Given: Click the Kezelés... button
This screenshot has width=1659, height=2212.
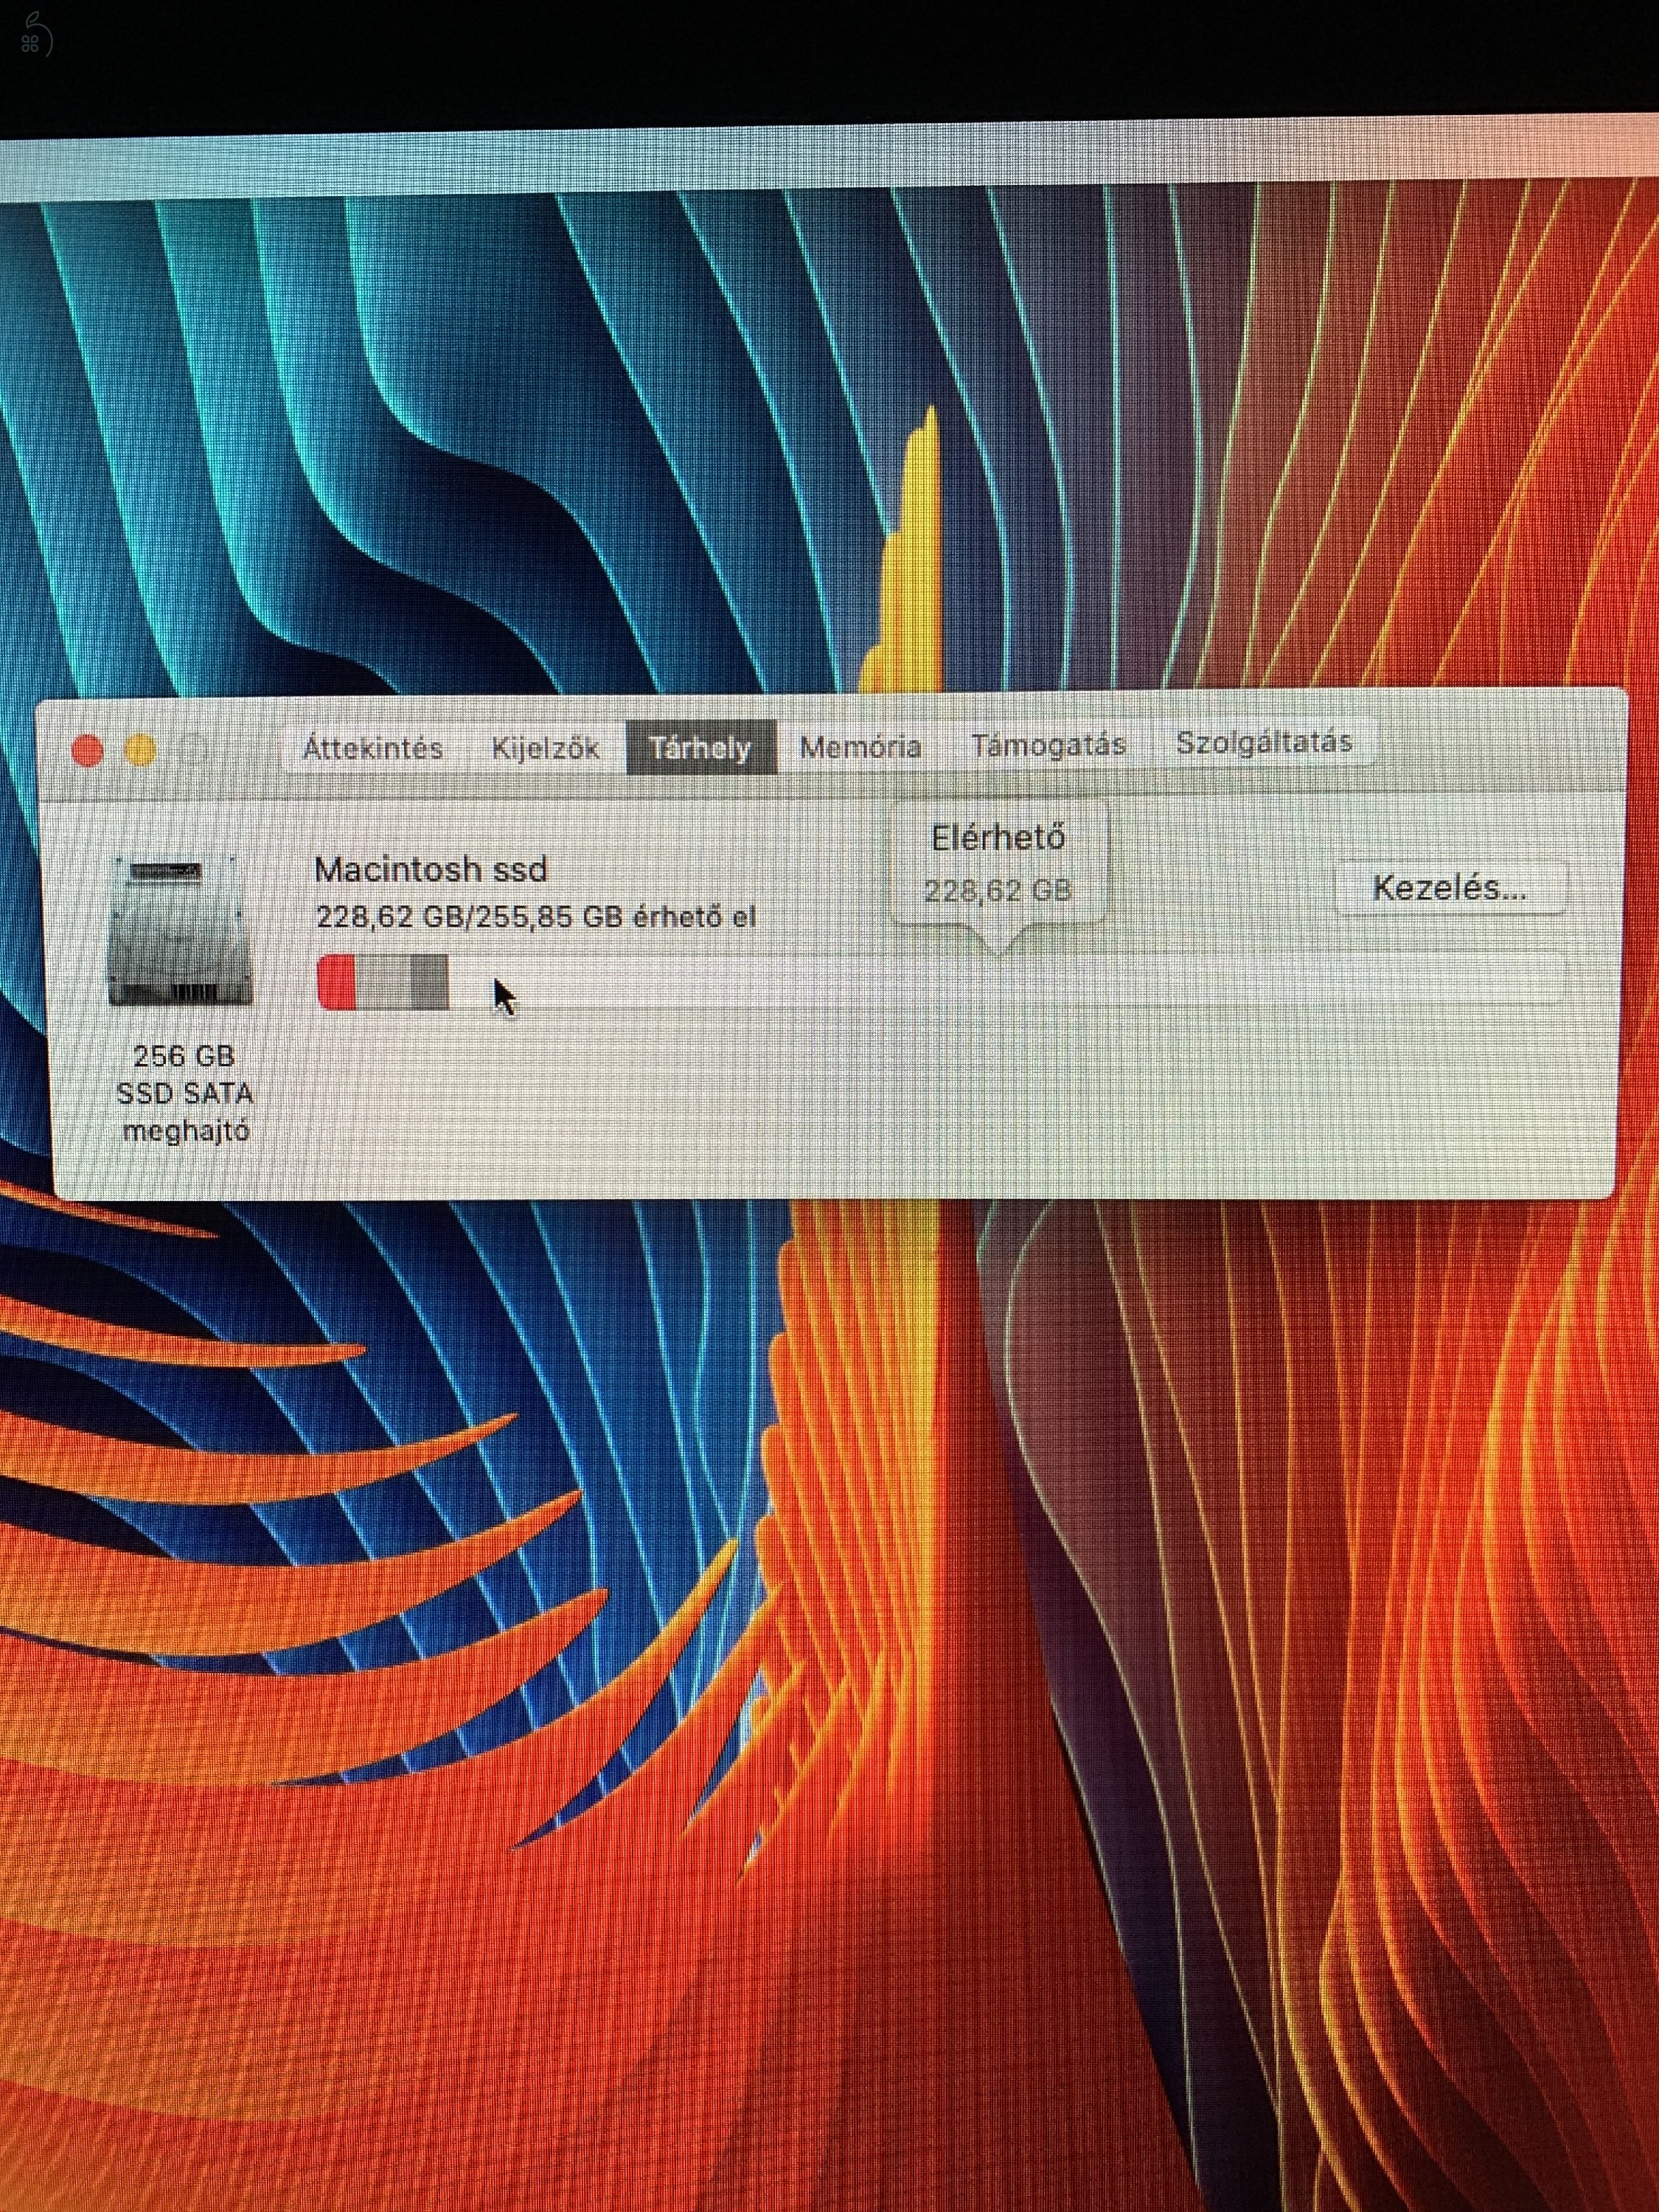Looking at the screenshot, I should 1449,887.
